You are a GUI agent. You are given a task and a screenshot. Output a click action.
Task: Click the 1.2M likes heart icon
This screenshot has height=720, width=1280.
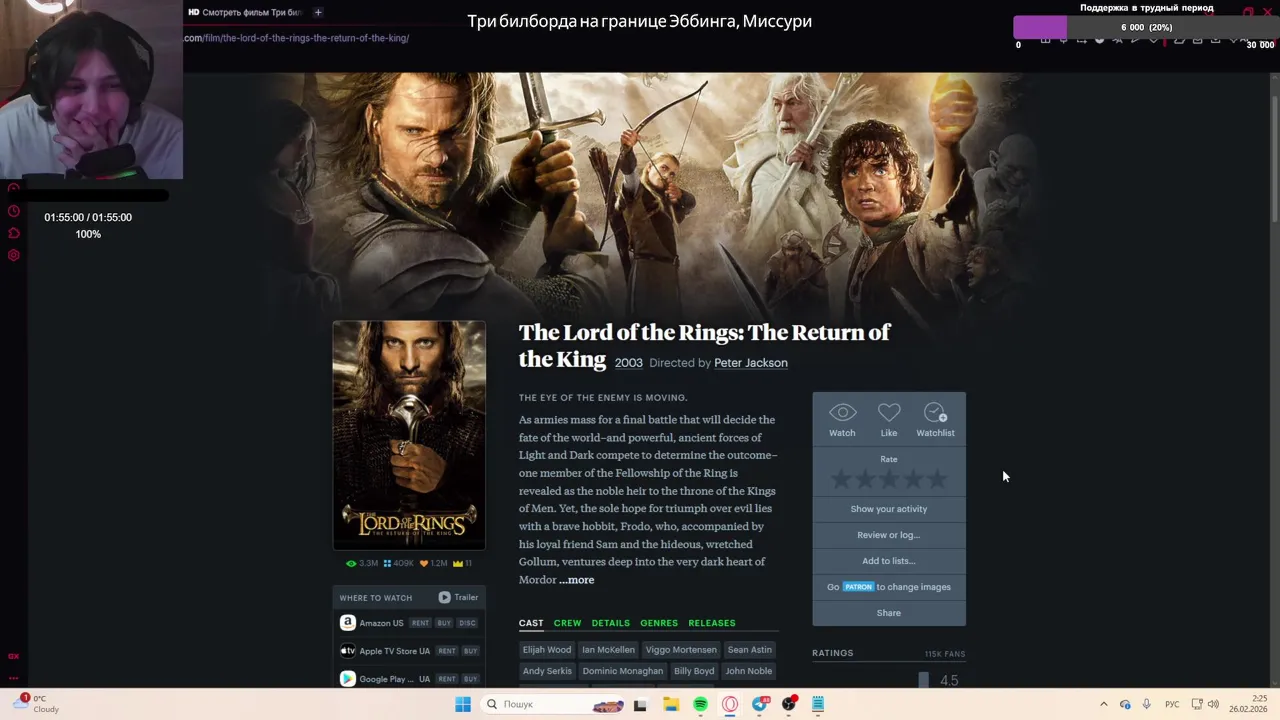pos(424,563)
